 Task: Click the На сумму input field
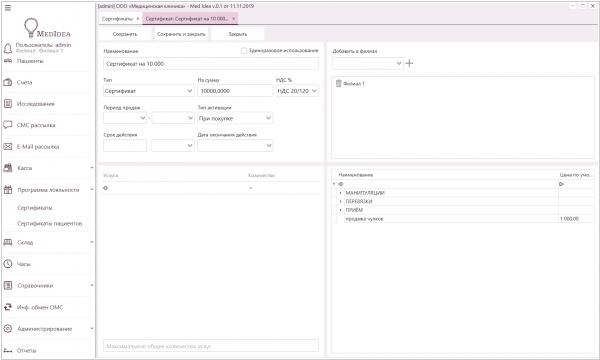(235, 91)
